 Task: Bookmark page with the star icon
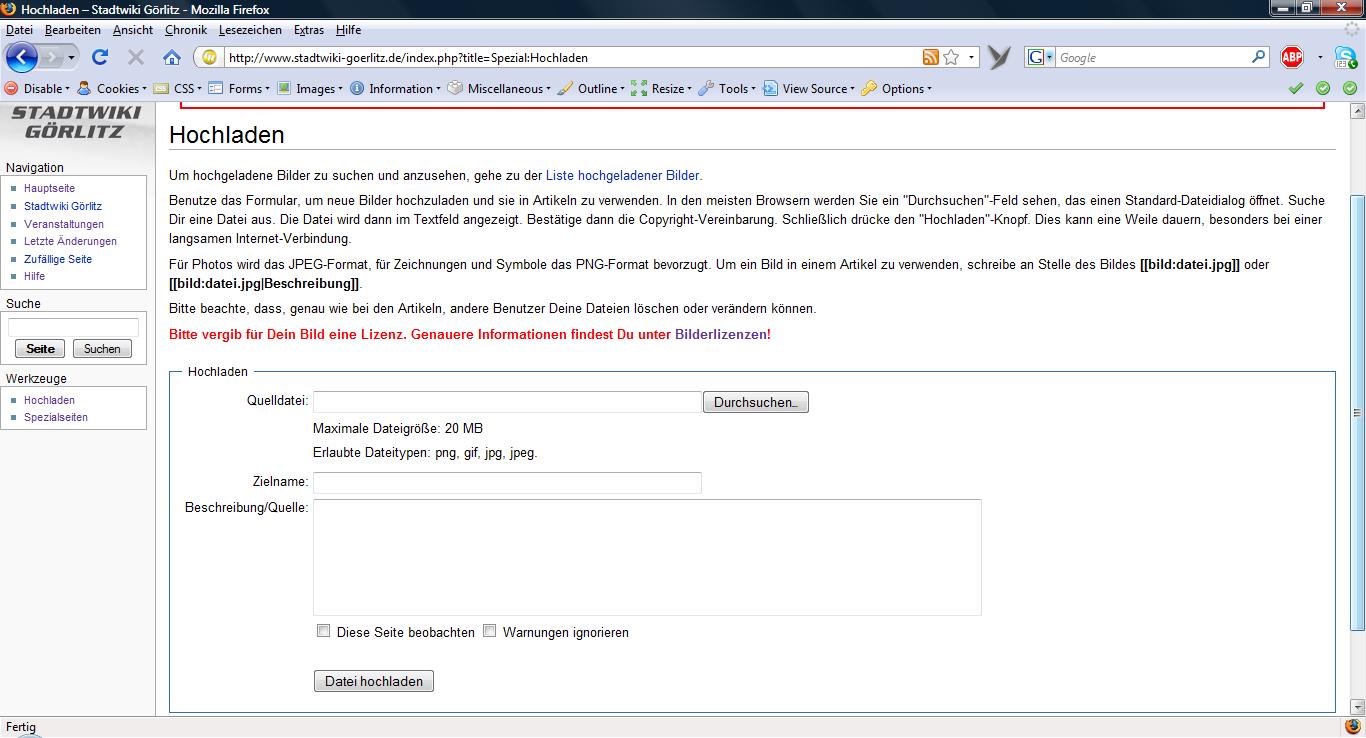pyautogui.click(x=951, y=58)
